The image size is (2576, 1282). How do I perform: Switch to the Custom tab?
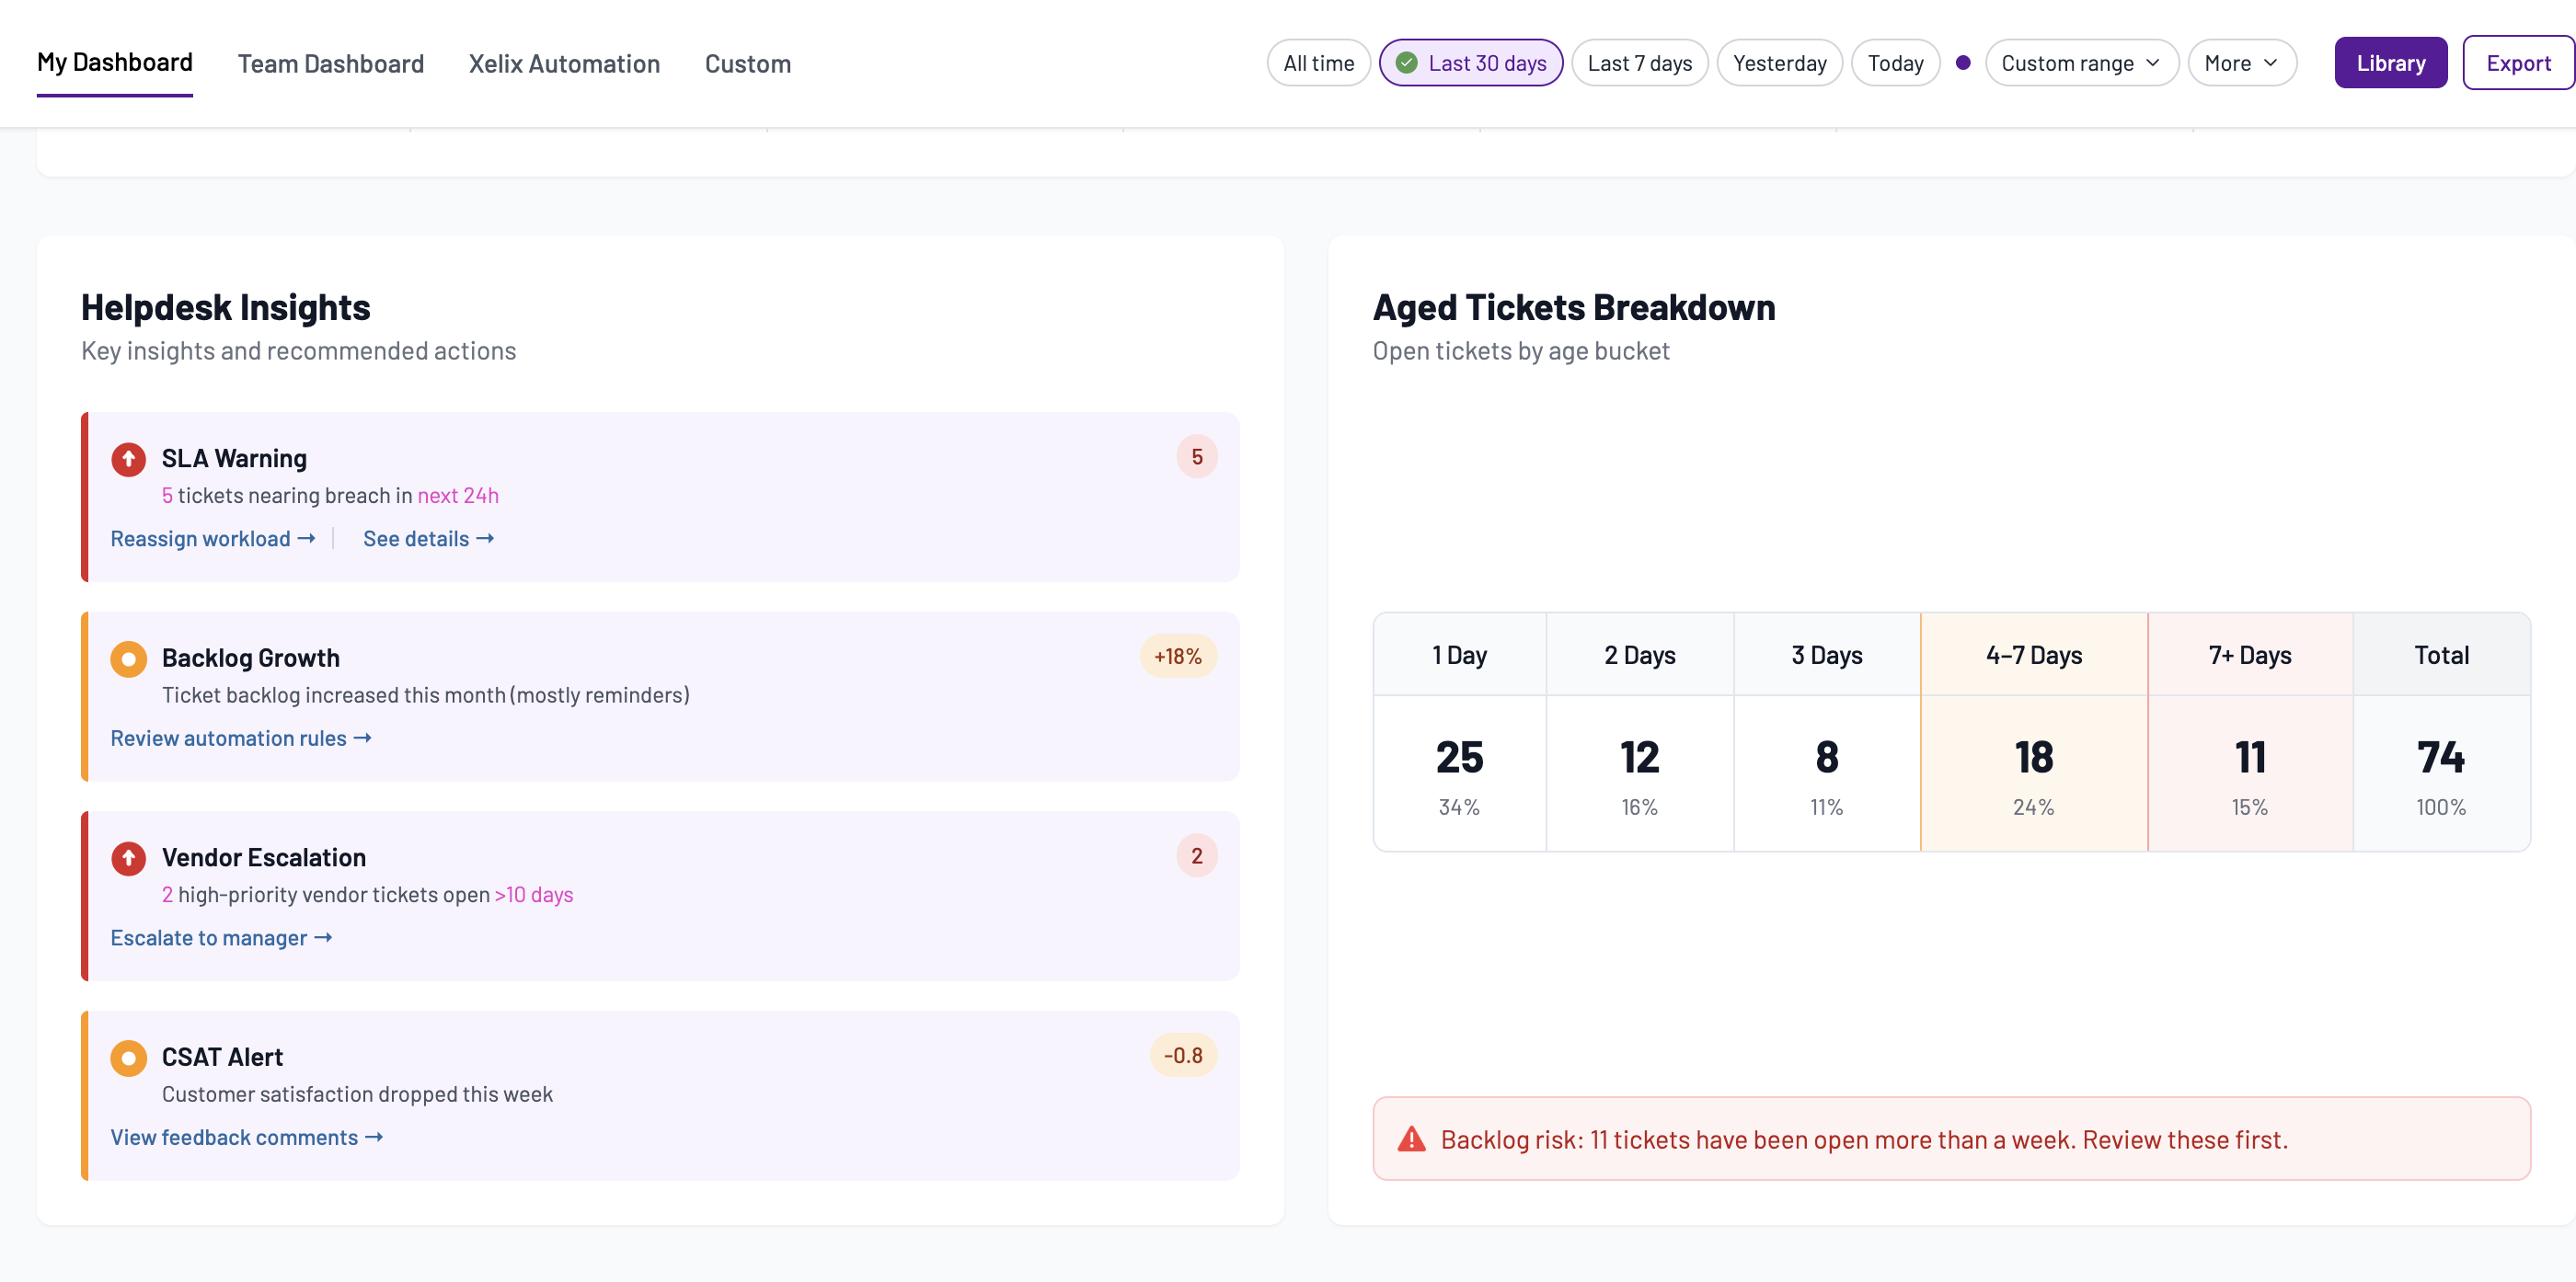[x=747, y=64]
